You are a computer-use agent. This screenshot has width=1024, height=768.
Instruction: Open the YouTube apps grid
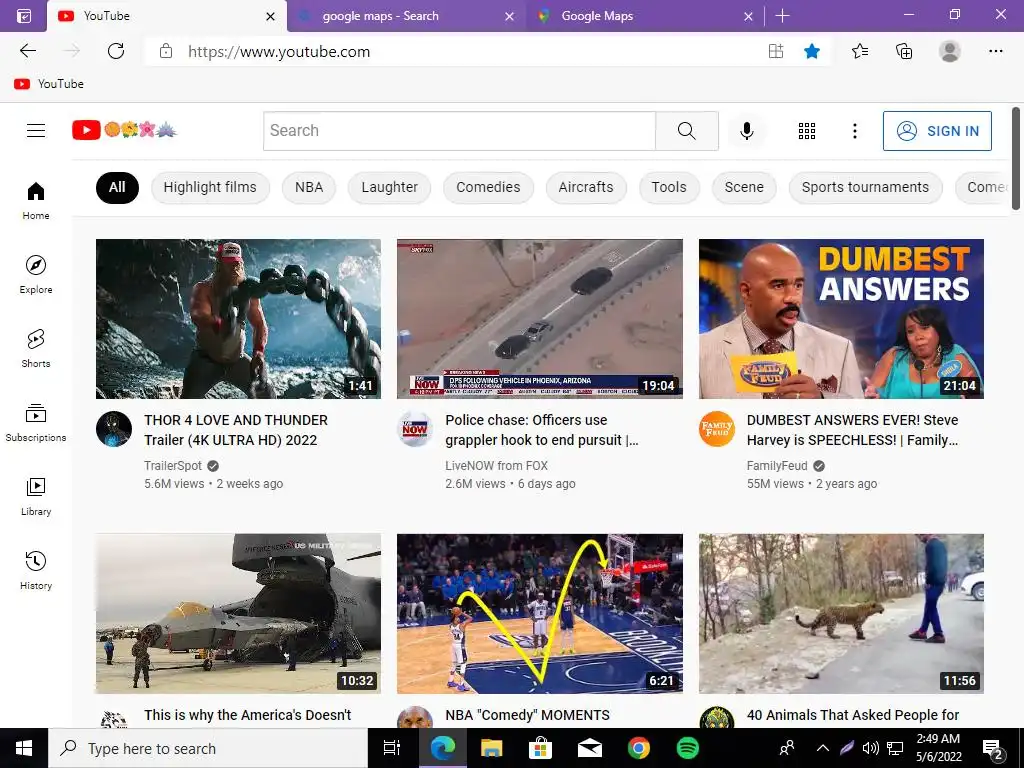click(x=807, y=131)
